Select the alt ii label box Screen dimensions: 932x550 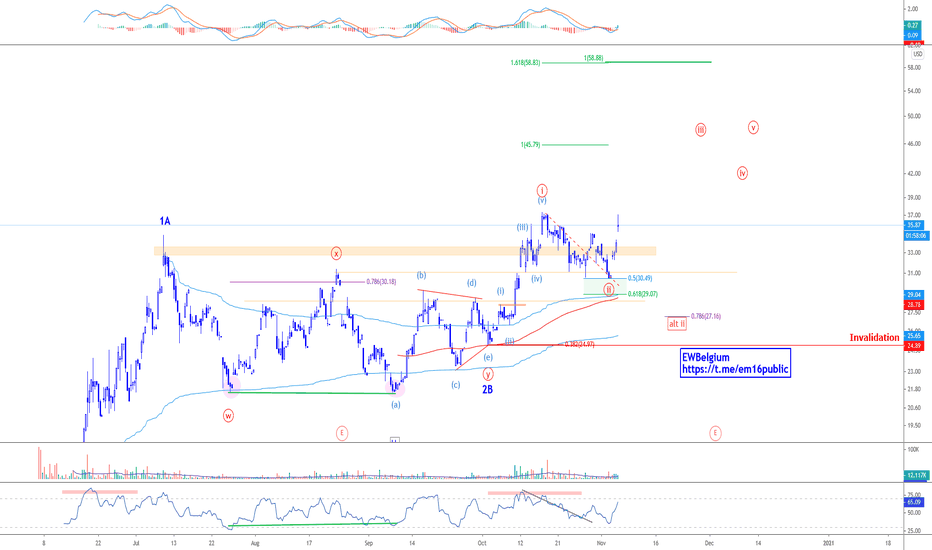tap(677, 324)
